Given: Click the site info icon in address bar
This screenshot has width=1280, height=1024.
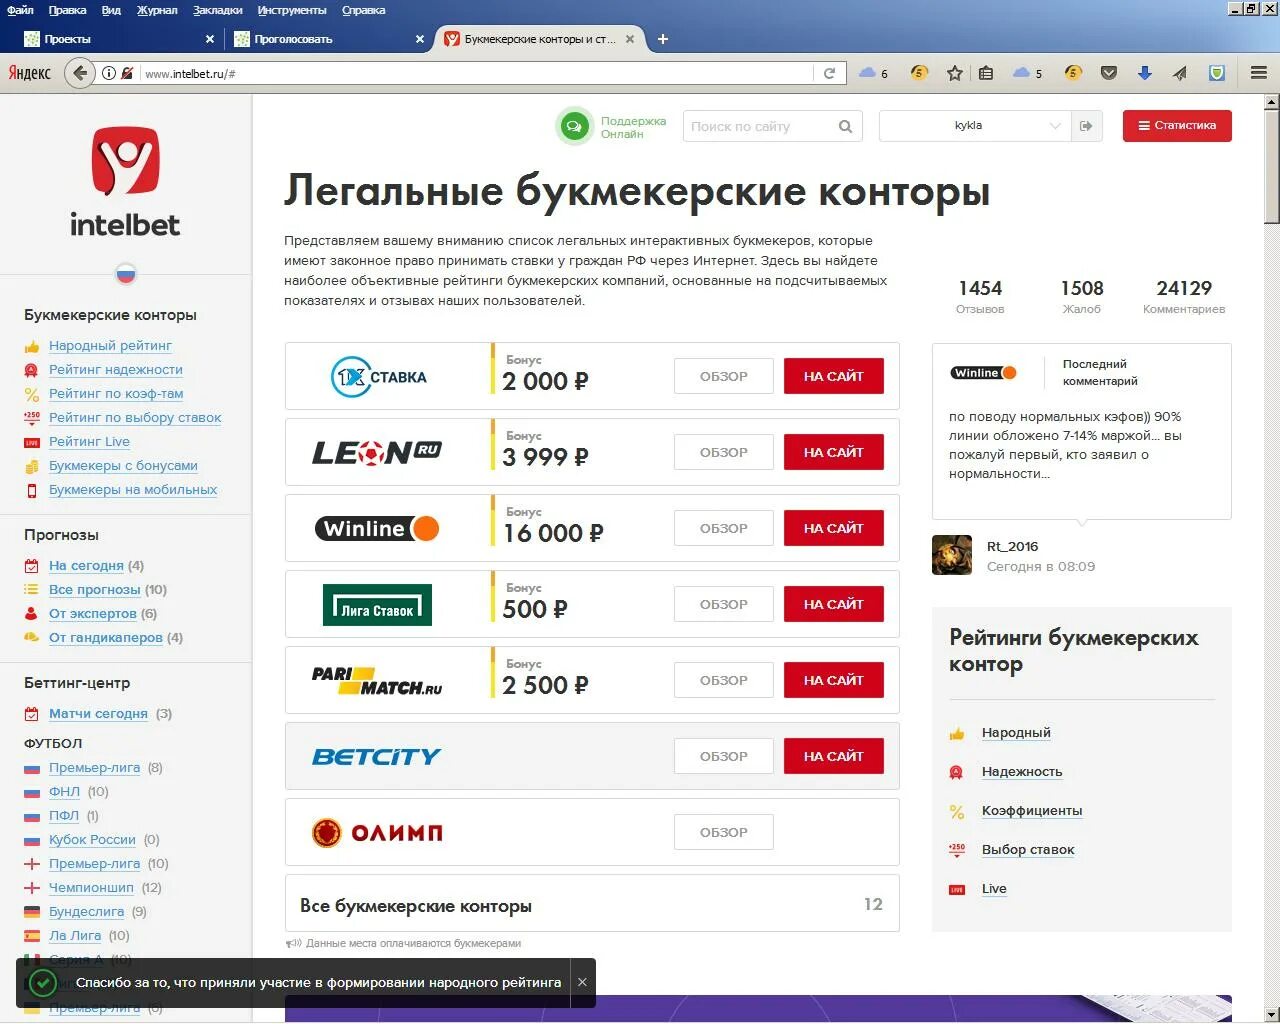Looking at the screenshot, I should [x=109, y=73].
